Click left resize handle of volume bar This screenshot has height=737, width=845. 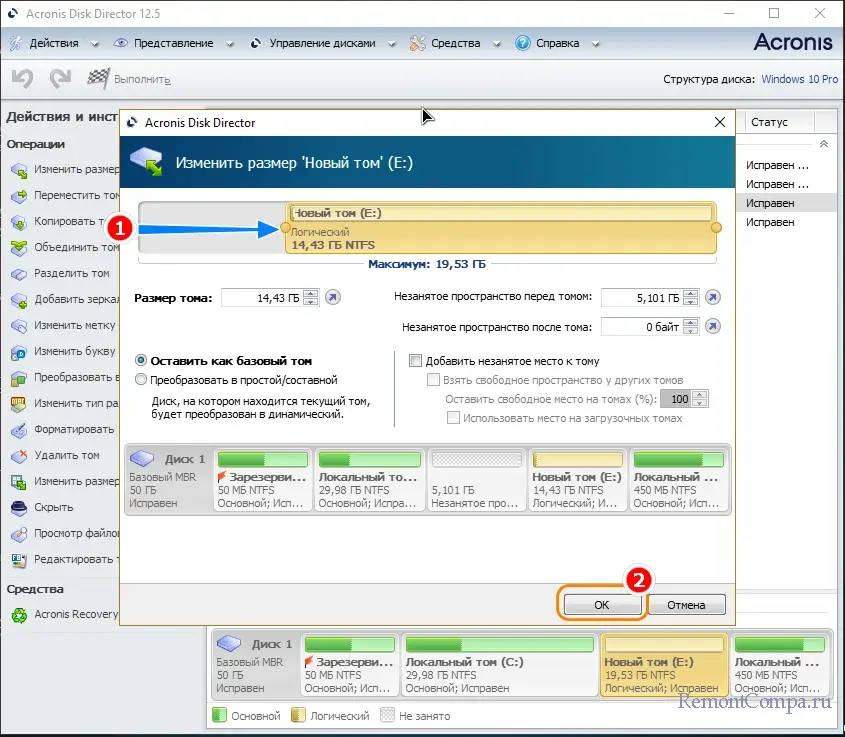coord(285,228)
